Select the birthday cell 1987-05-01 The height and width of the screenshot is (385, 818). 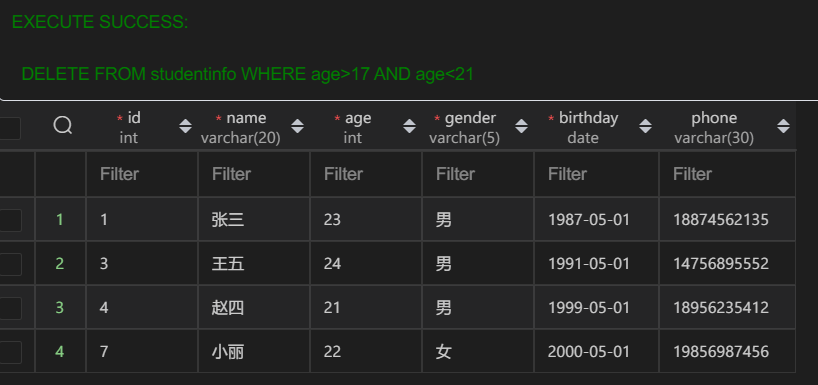(596, 220)
